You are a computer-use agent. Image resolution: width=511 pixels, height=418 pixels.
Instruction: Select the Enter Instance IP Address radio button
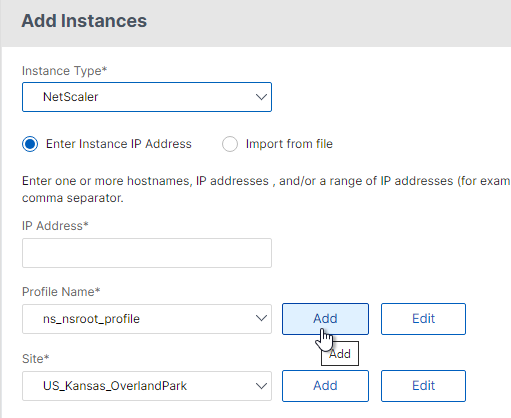[30, 144]
